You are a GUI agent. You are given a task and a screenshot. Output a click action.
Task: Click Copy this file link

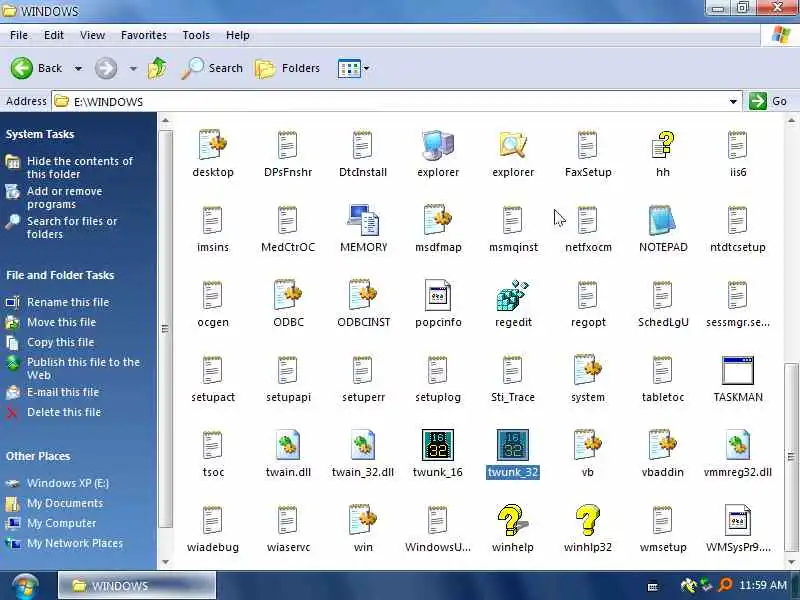coord(60,342)
